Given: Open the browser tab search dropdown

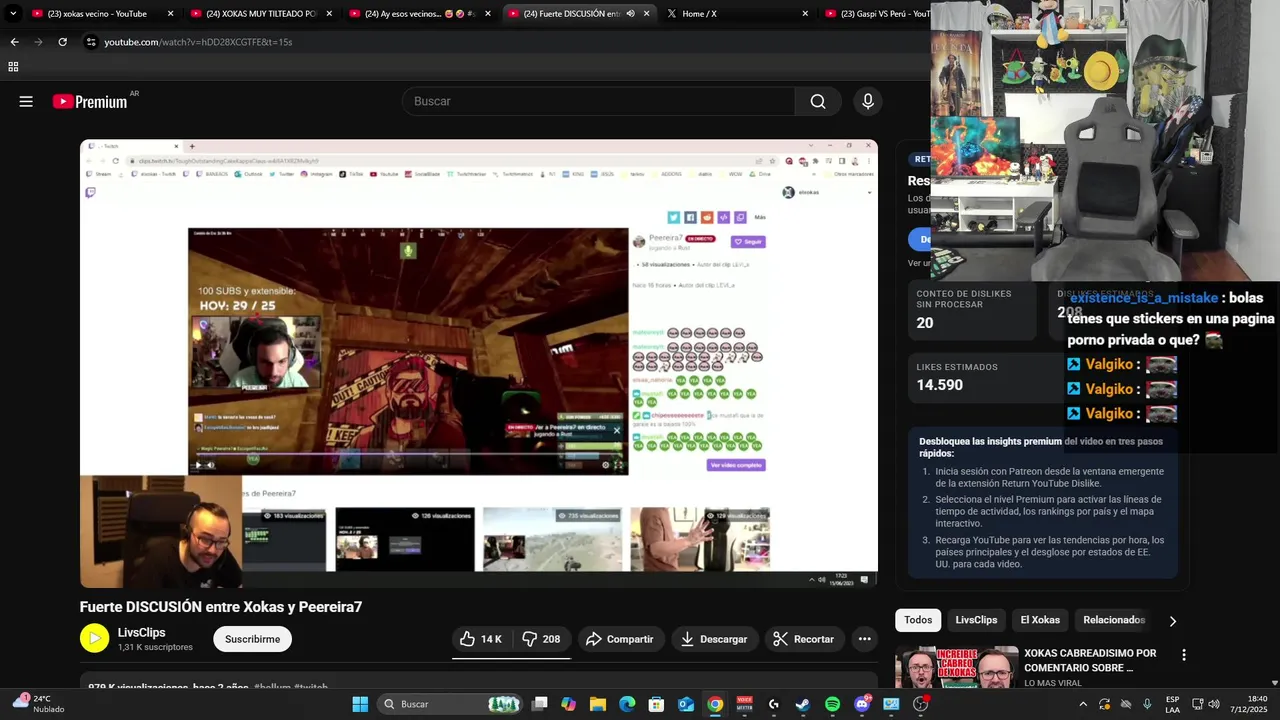Looking at the screenshot, I should tap(13, 14).
